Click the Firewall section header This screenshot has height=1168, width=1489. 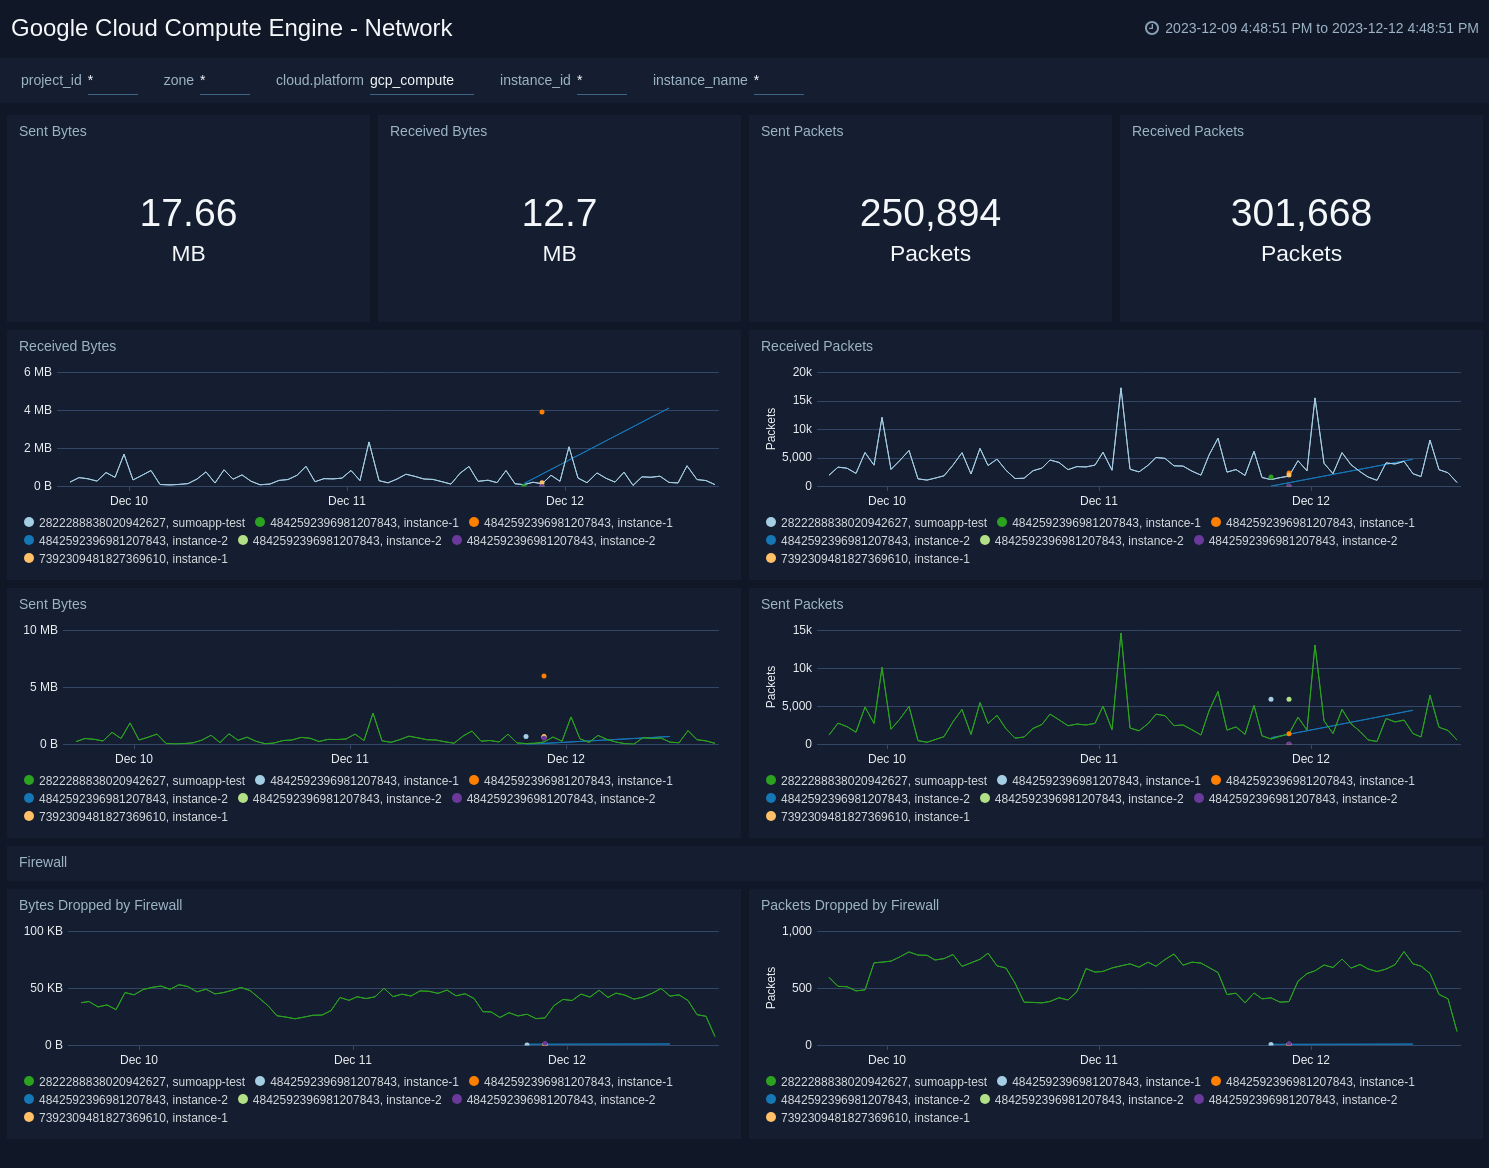(43, 862)
